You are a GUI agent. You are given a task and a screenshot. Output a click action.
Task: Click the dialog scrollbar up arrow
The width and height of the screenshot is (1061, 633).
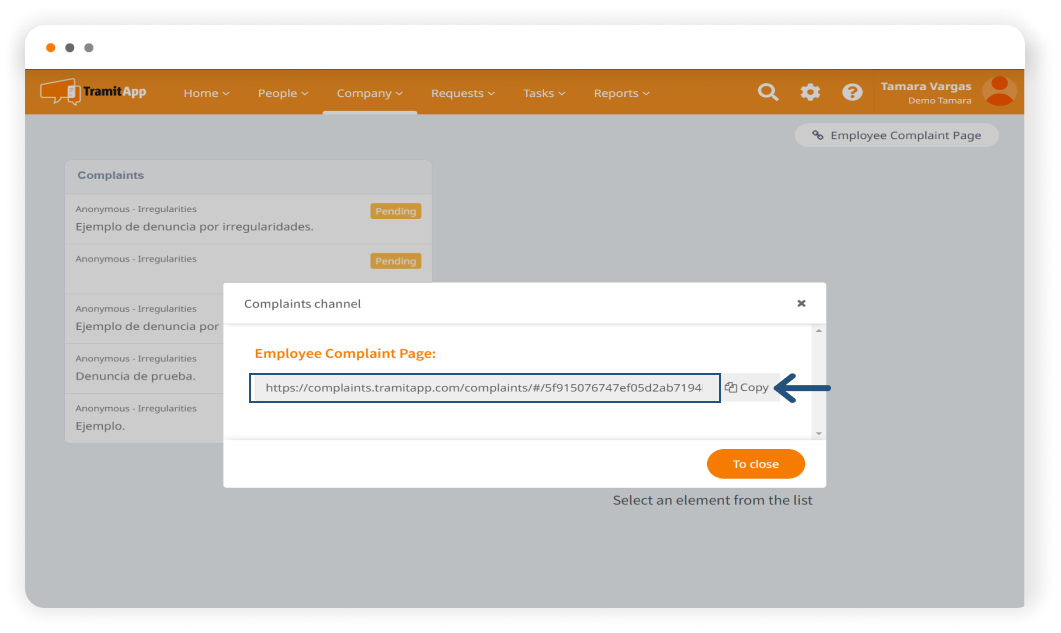[819, 330]
